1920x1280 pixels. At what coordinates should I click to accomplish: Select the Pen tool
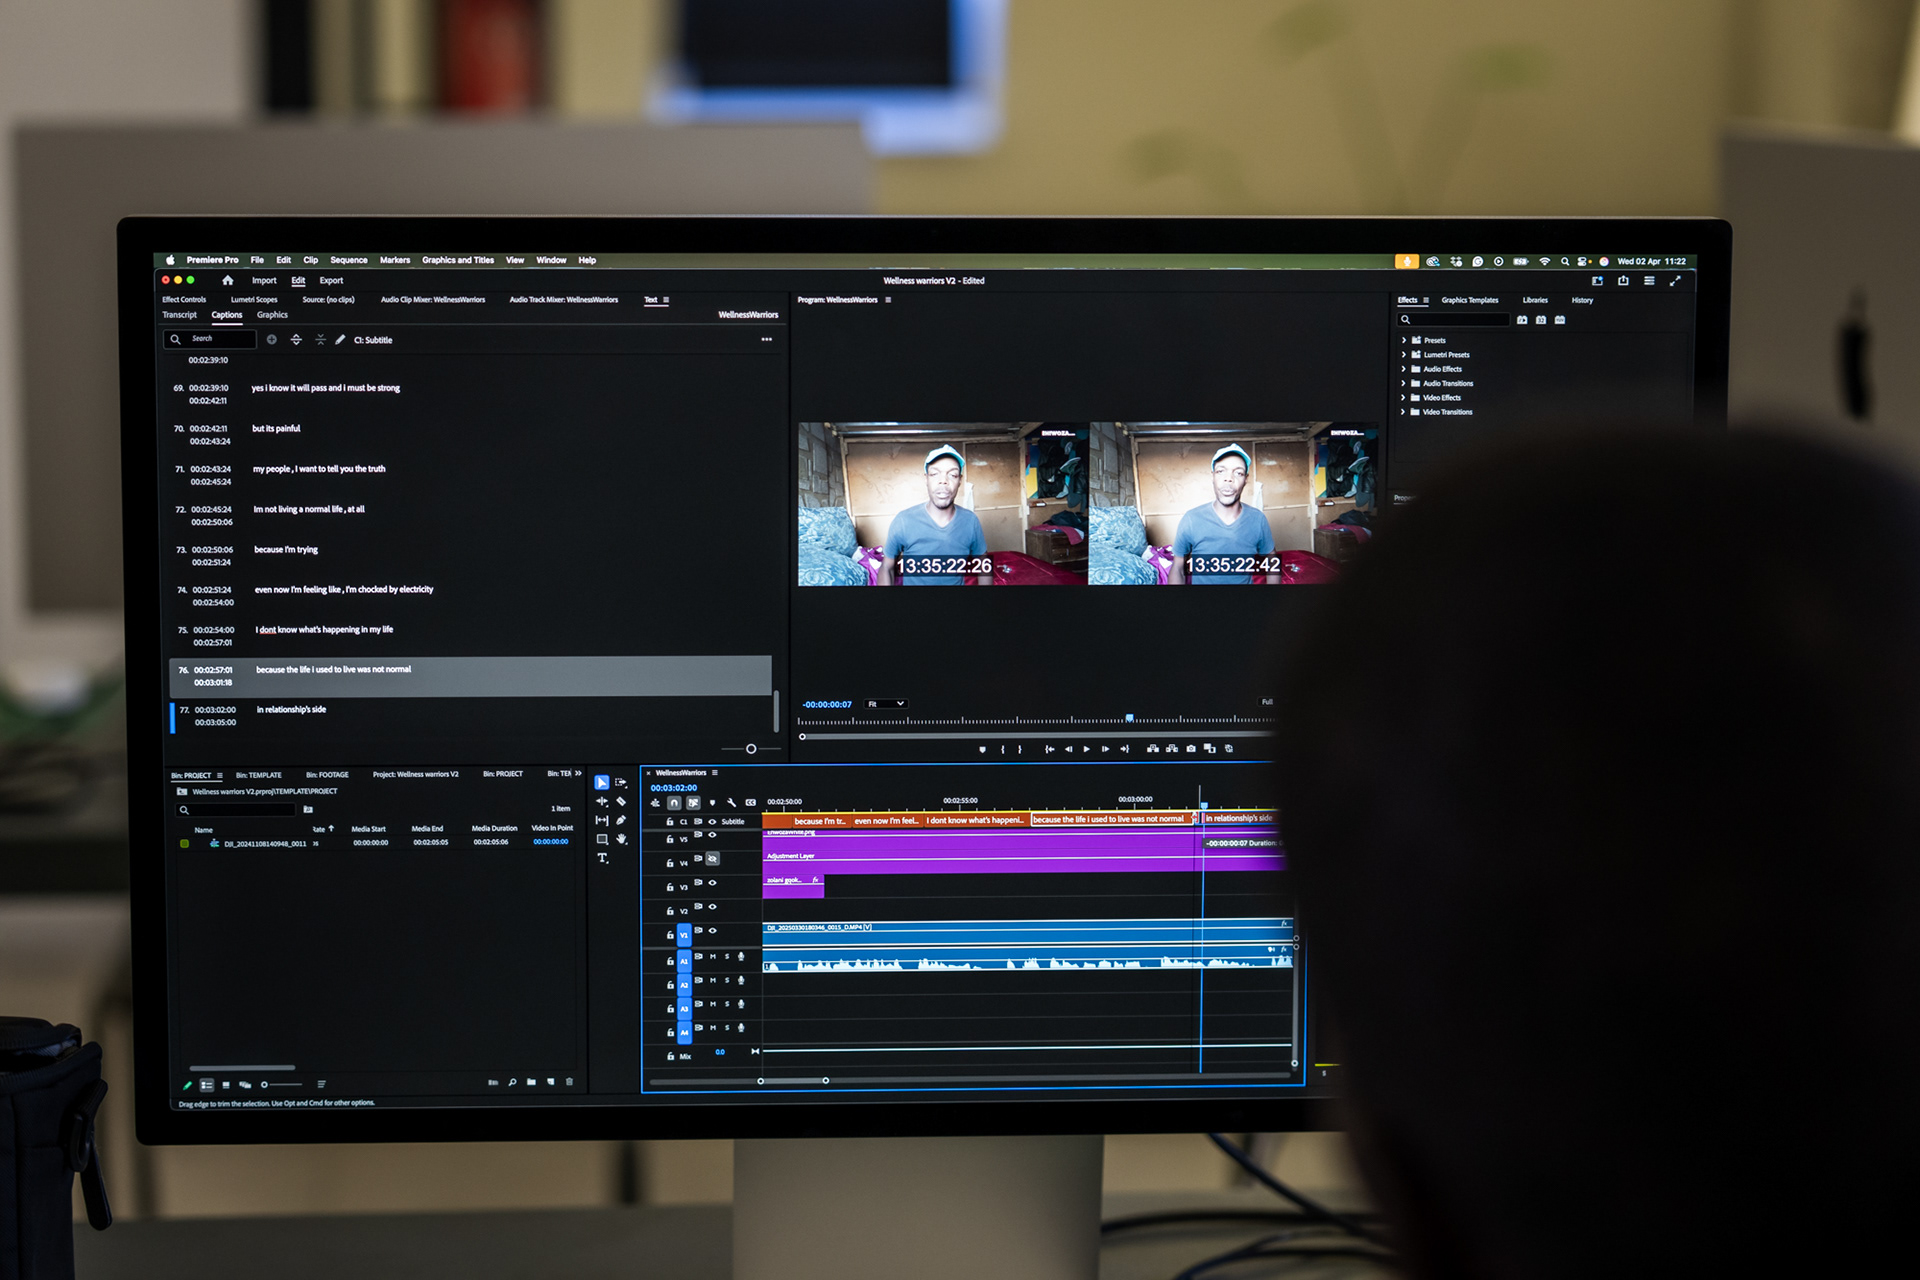pos(621,821)
